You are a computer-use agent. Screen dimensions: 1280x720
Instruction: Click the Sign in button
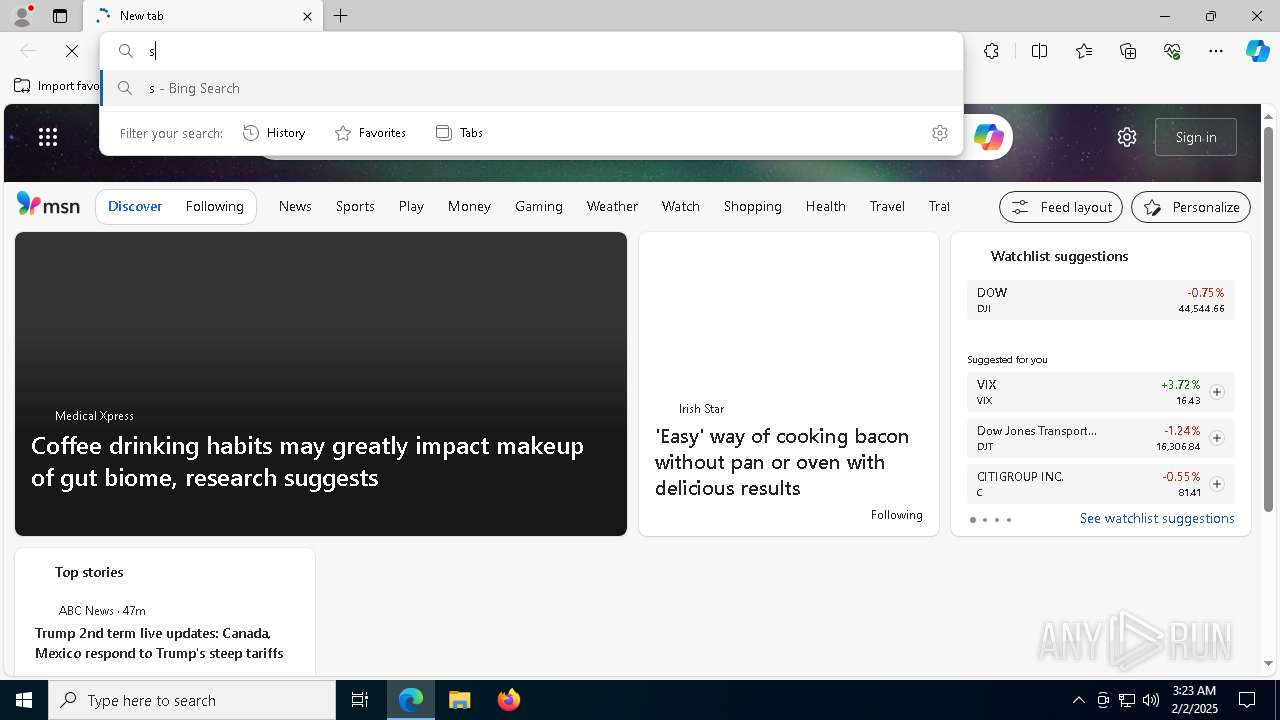point(1196,137)
